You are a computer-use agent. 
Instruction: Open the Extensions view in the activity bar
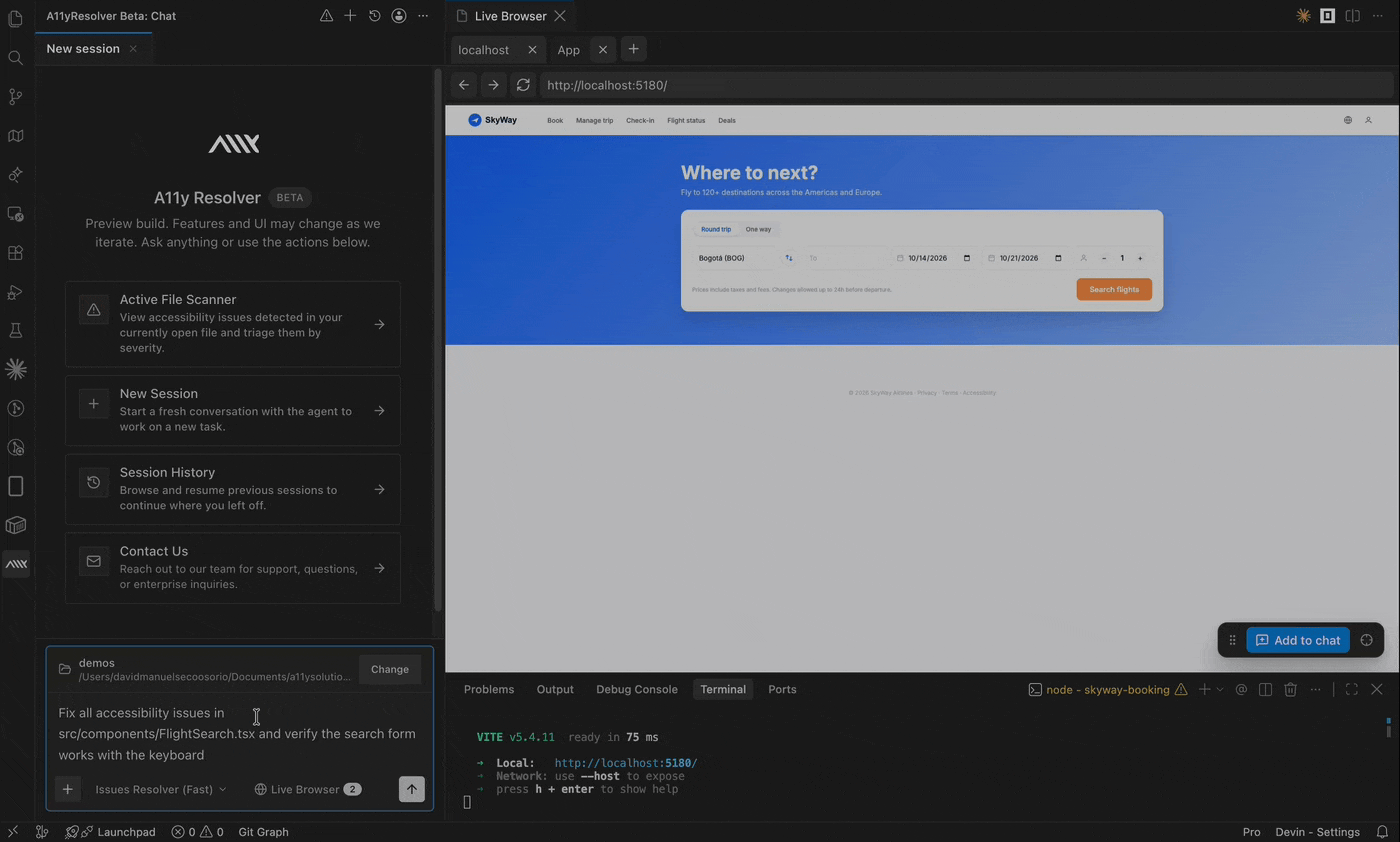click(15, 253)
